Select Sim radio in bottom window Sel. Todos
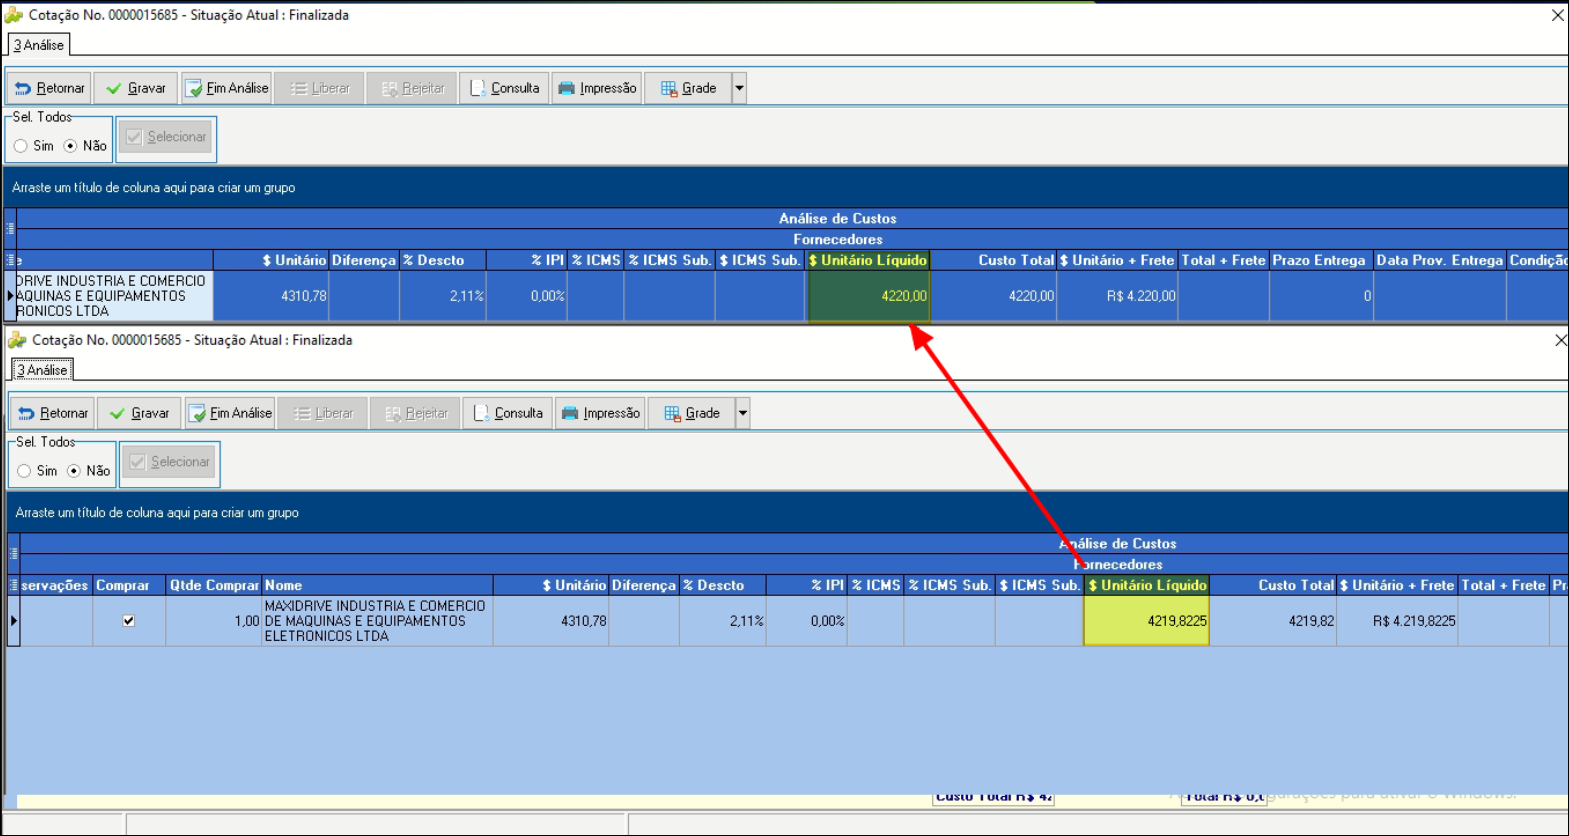 pyautogui.click(x=24, y=471)
